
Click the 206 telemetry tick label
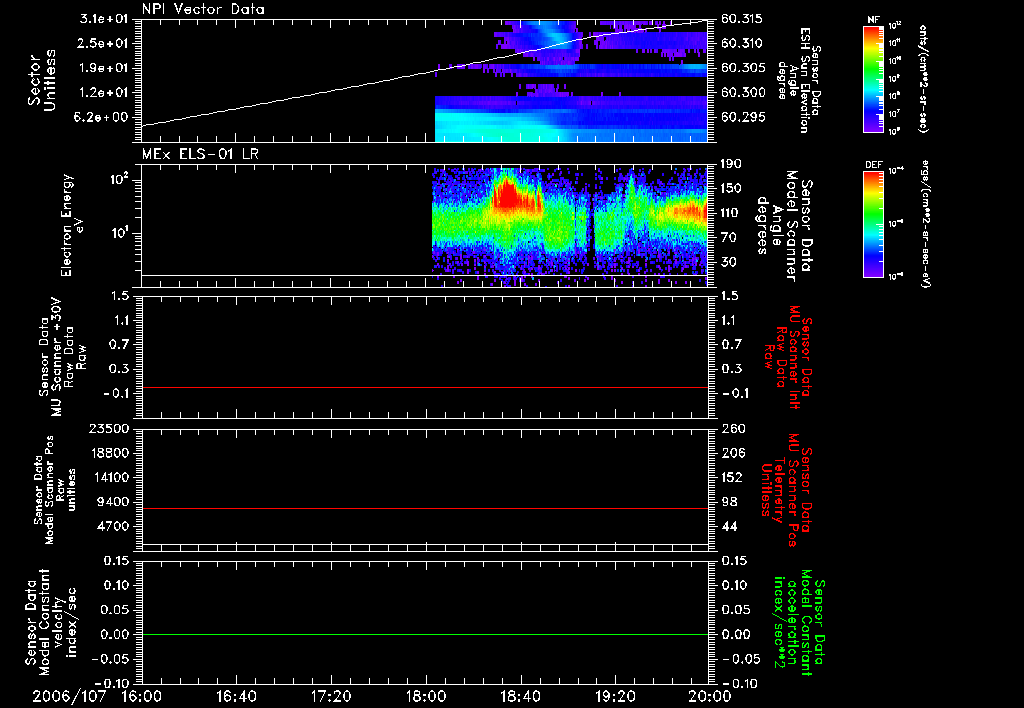pos(733,453)
